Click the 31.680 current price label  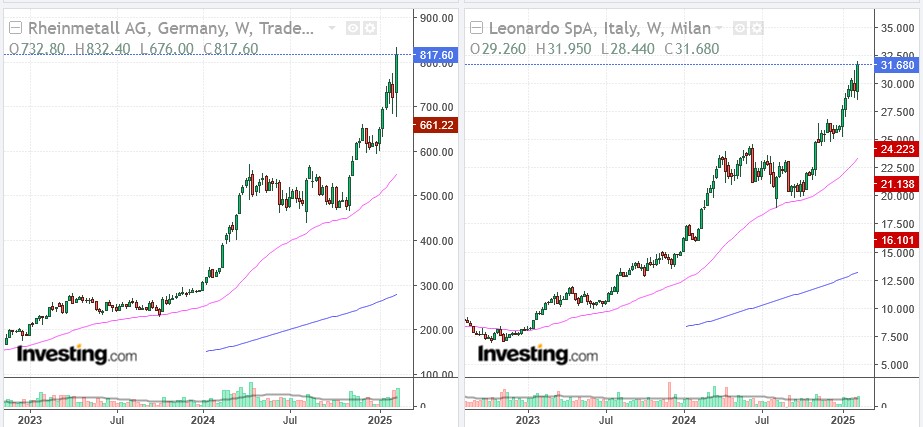[893, 66]
